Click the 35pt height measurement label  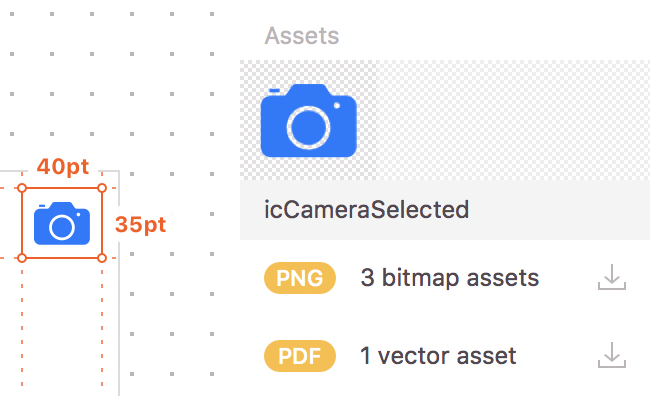[141, 224]
